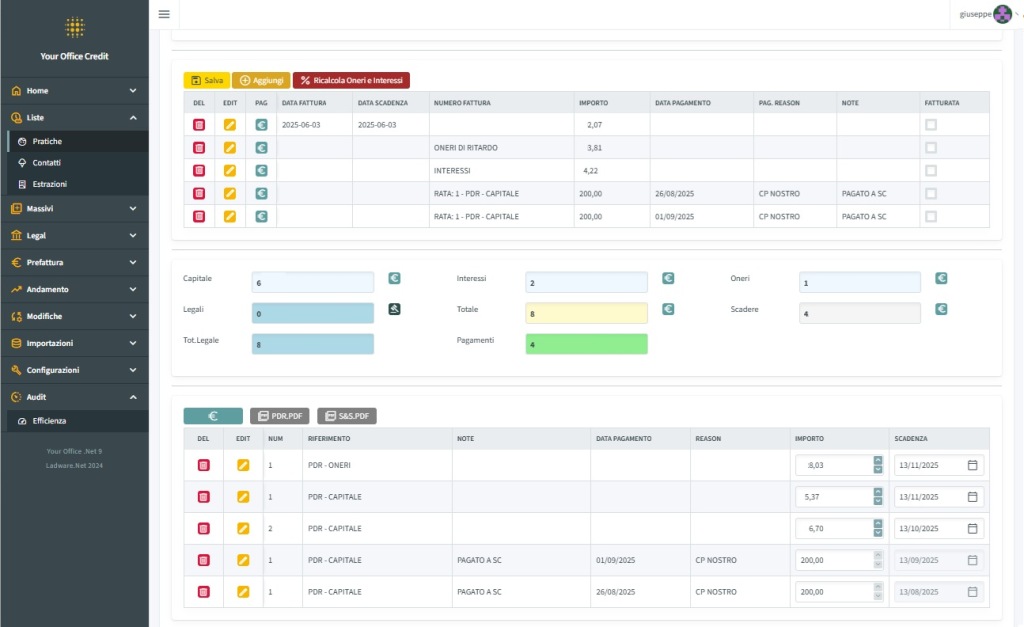
Task: Click the Totale amount field
Action: [x=586, y=313]
